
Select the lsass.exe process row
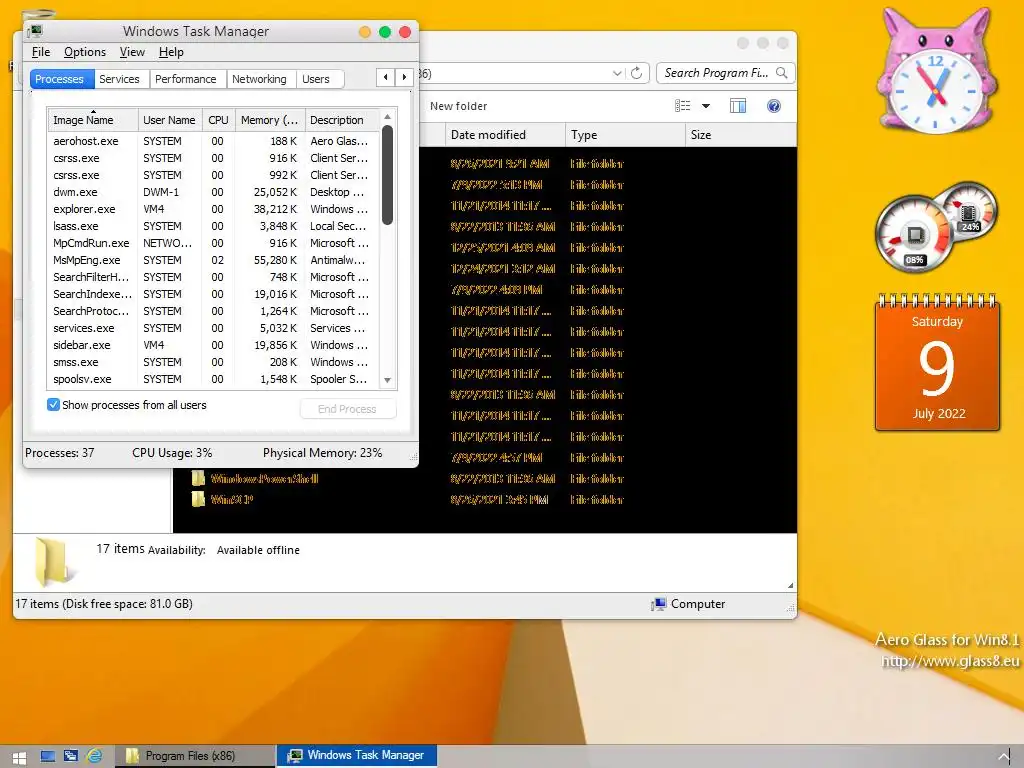(x=213, y=226)
